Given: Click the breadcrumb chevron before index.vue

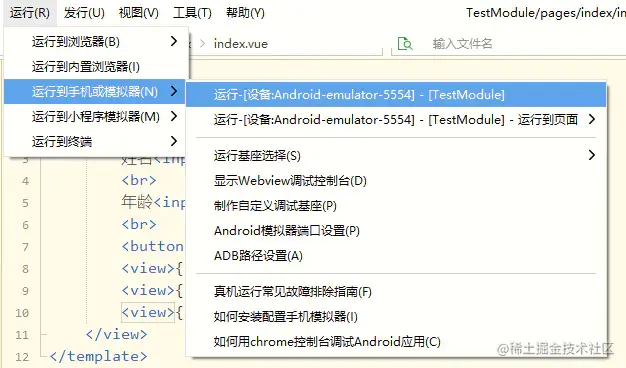Looking at the screenshot, I should pyautogui.click(x=202, y=44).
